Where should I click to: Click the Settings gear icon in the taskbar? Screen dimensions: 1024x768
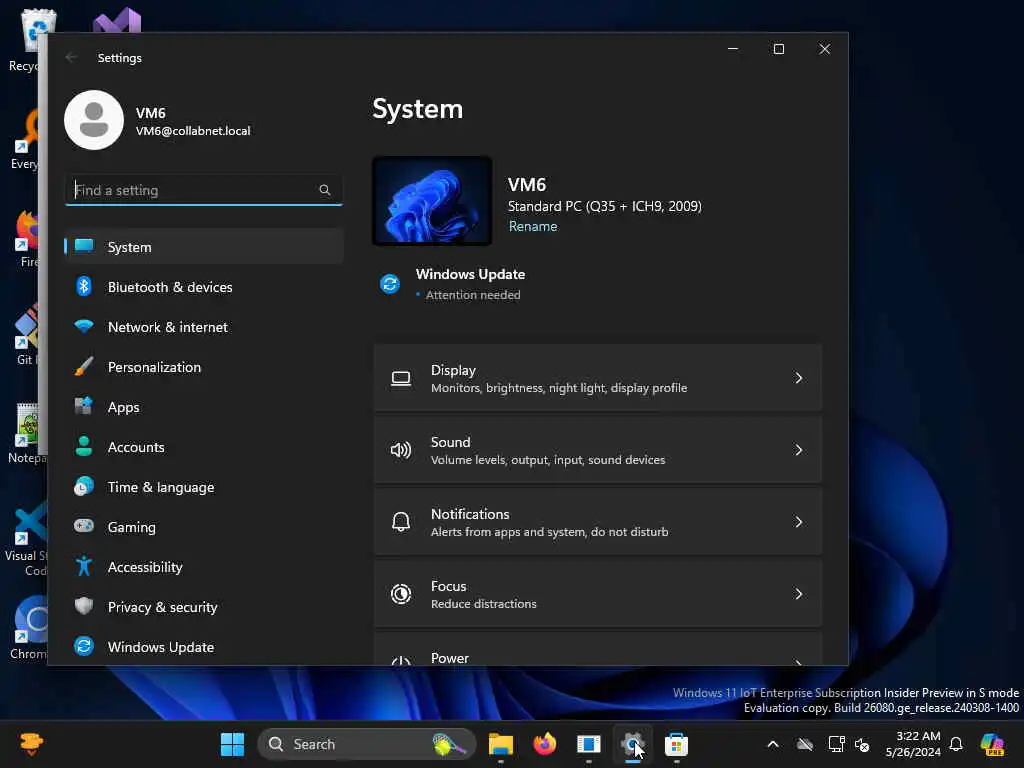[x=632, y=744]
